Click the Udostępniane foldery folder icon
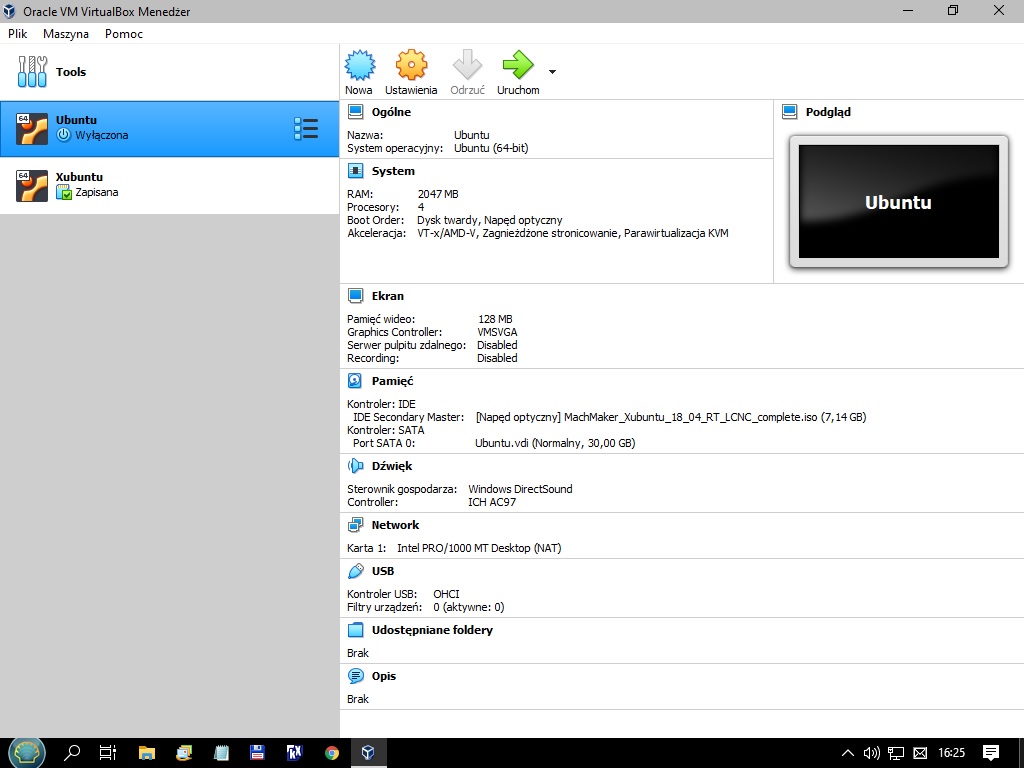 point(355,630)
